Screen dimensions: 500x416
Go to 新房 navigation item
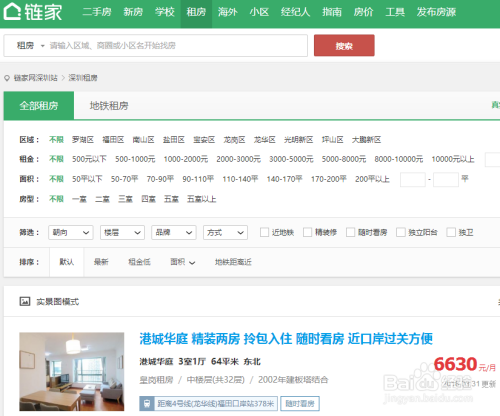coord(133,12)
